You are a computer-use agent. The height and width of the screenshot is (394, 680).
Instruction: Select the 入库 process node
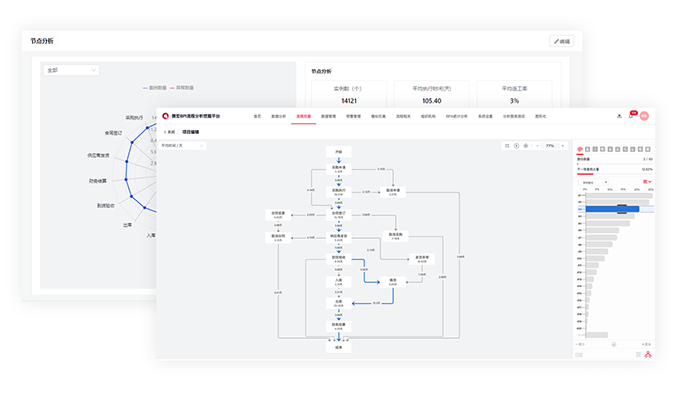pyautogui.click(x=339, y=282)
